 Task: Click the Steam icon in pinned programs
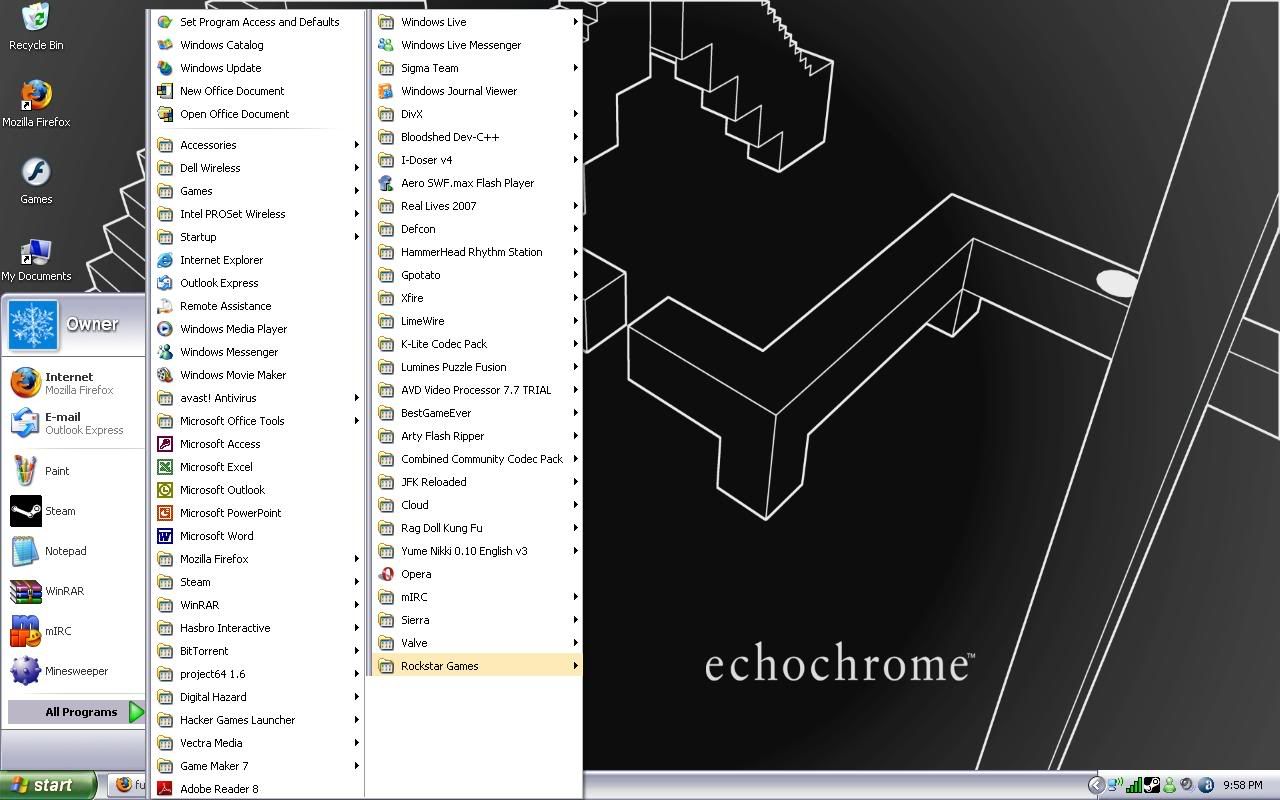pos(26,511)
